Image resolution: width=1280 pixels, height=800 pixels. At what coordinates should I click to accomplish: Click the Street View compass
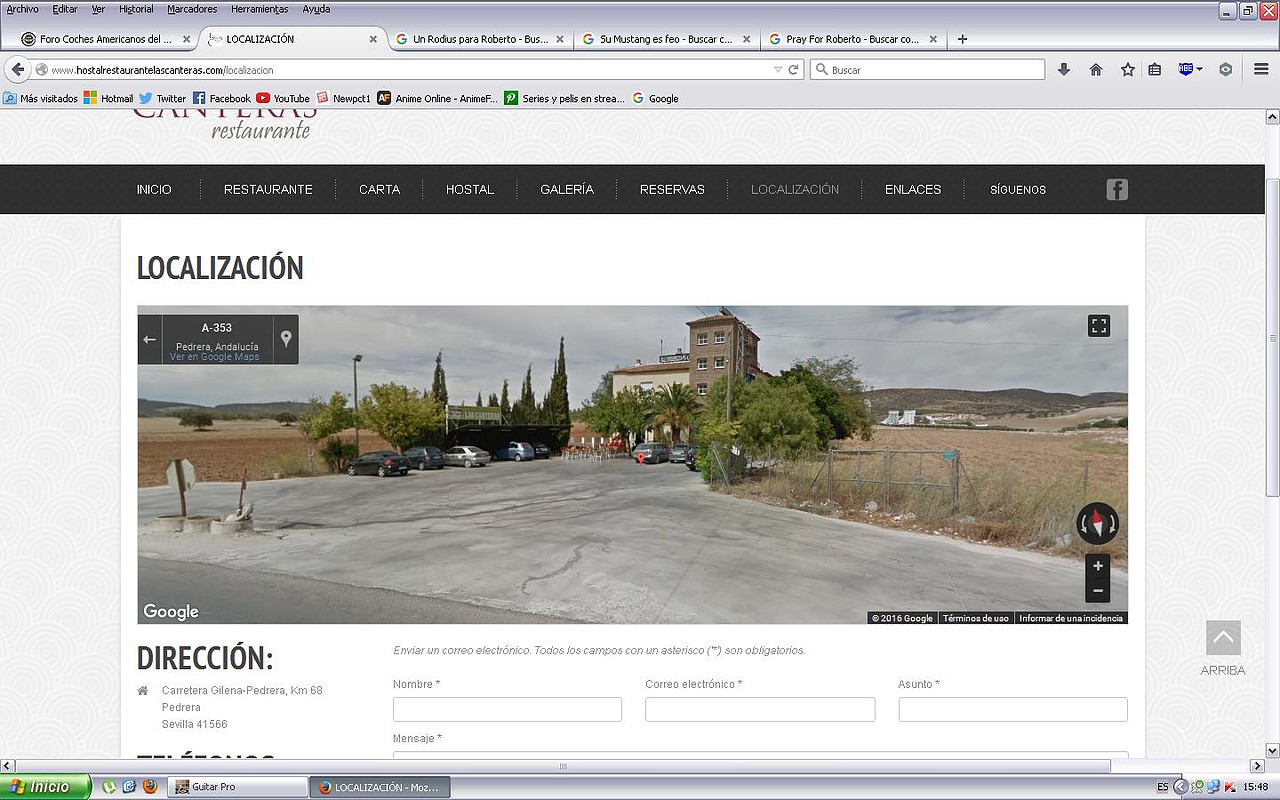point(1097,523)
